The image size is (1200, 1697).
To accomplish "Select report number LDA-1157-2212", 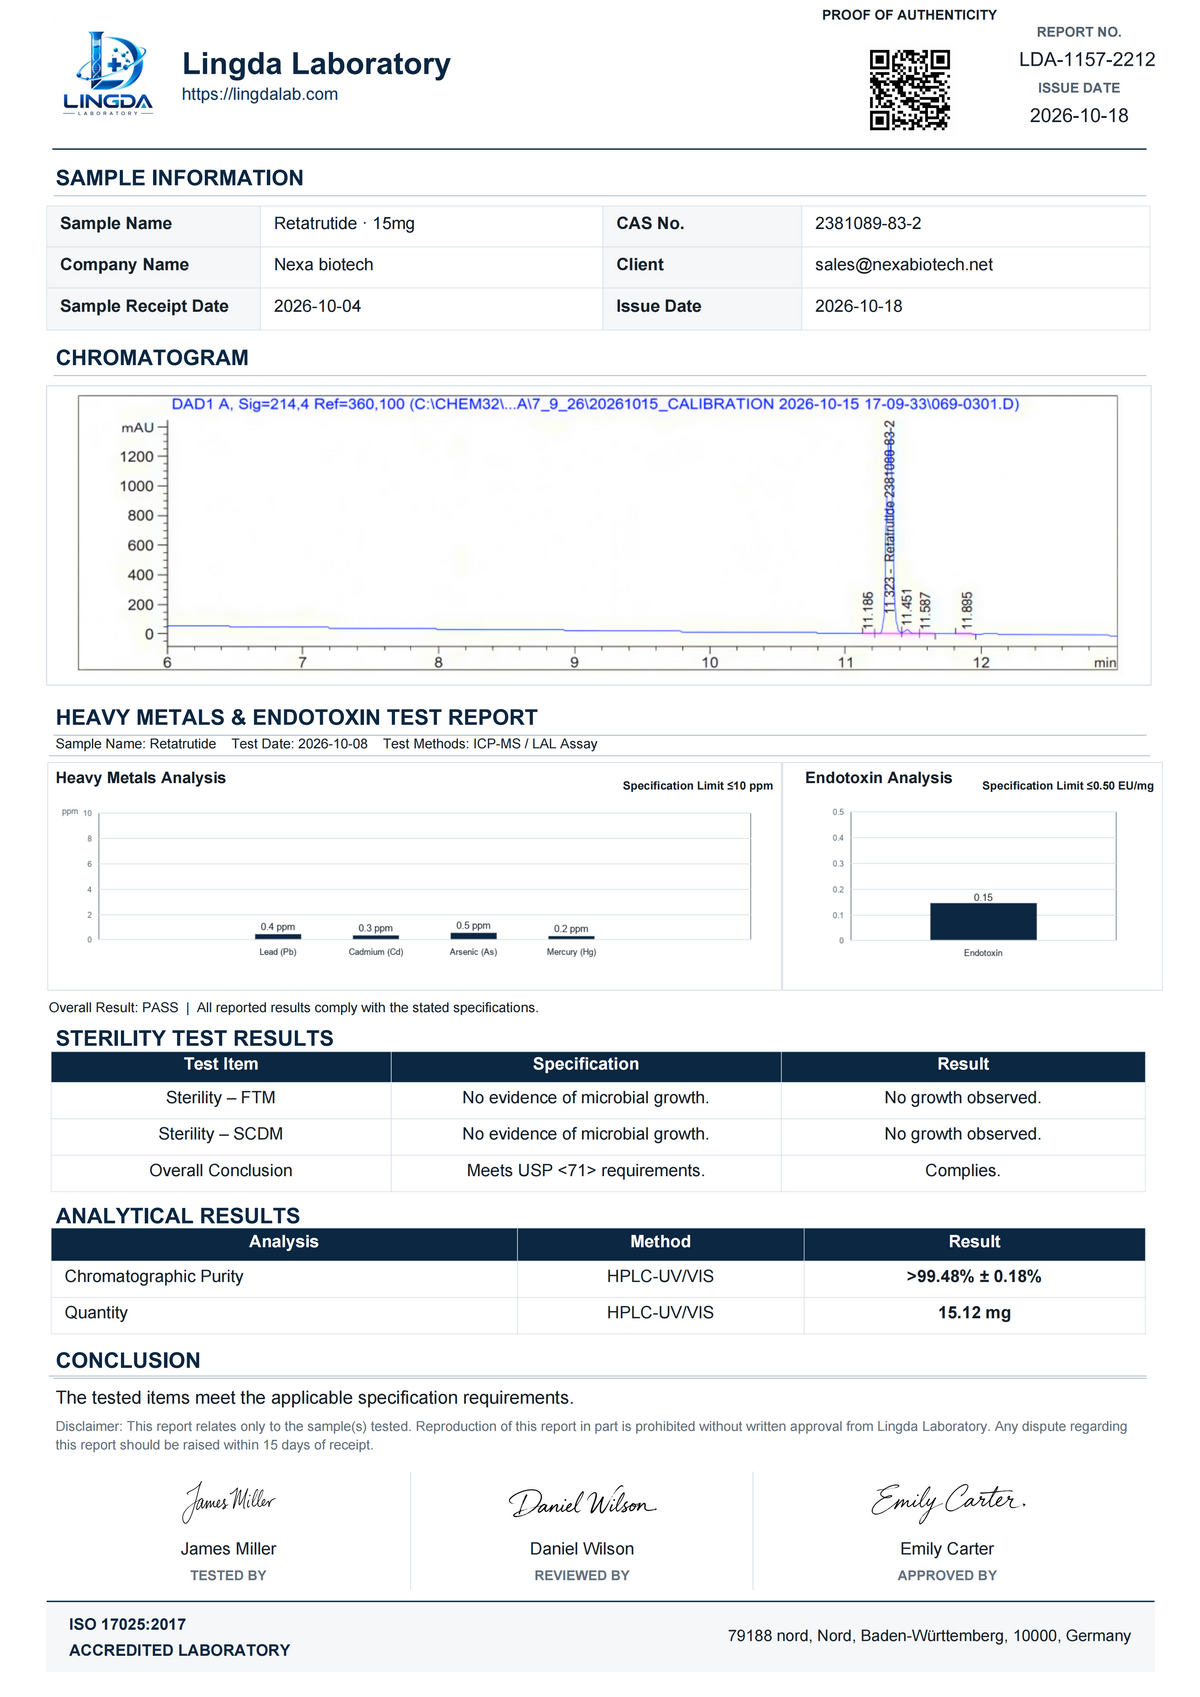I will 1087,60.
